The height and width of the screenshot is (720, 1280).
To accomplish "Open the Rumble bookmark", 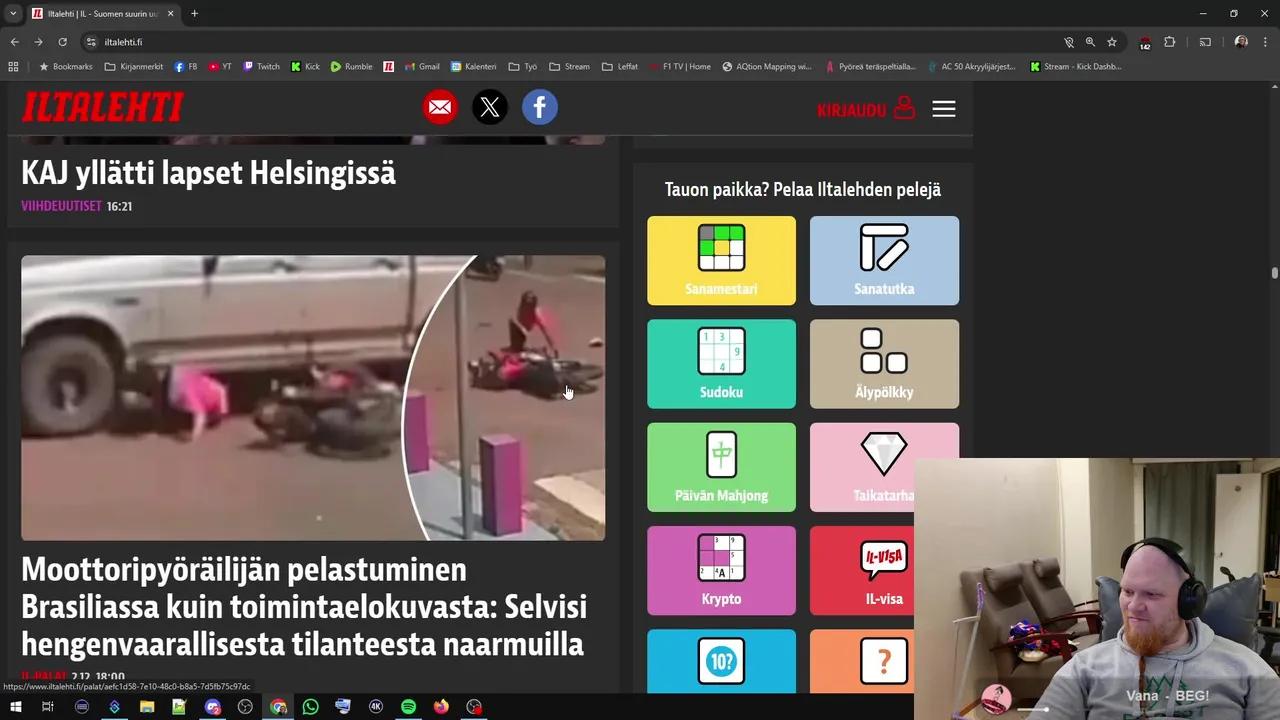I will pos(352,67).
